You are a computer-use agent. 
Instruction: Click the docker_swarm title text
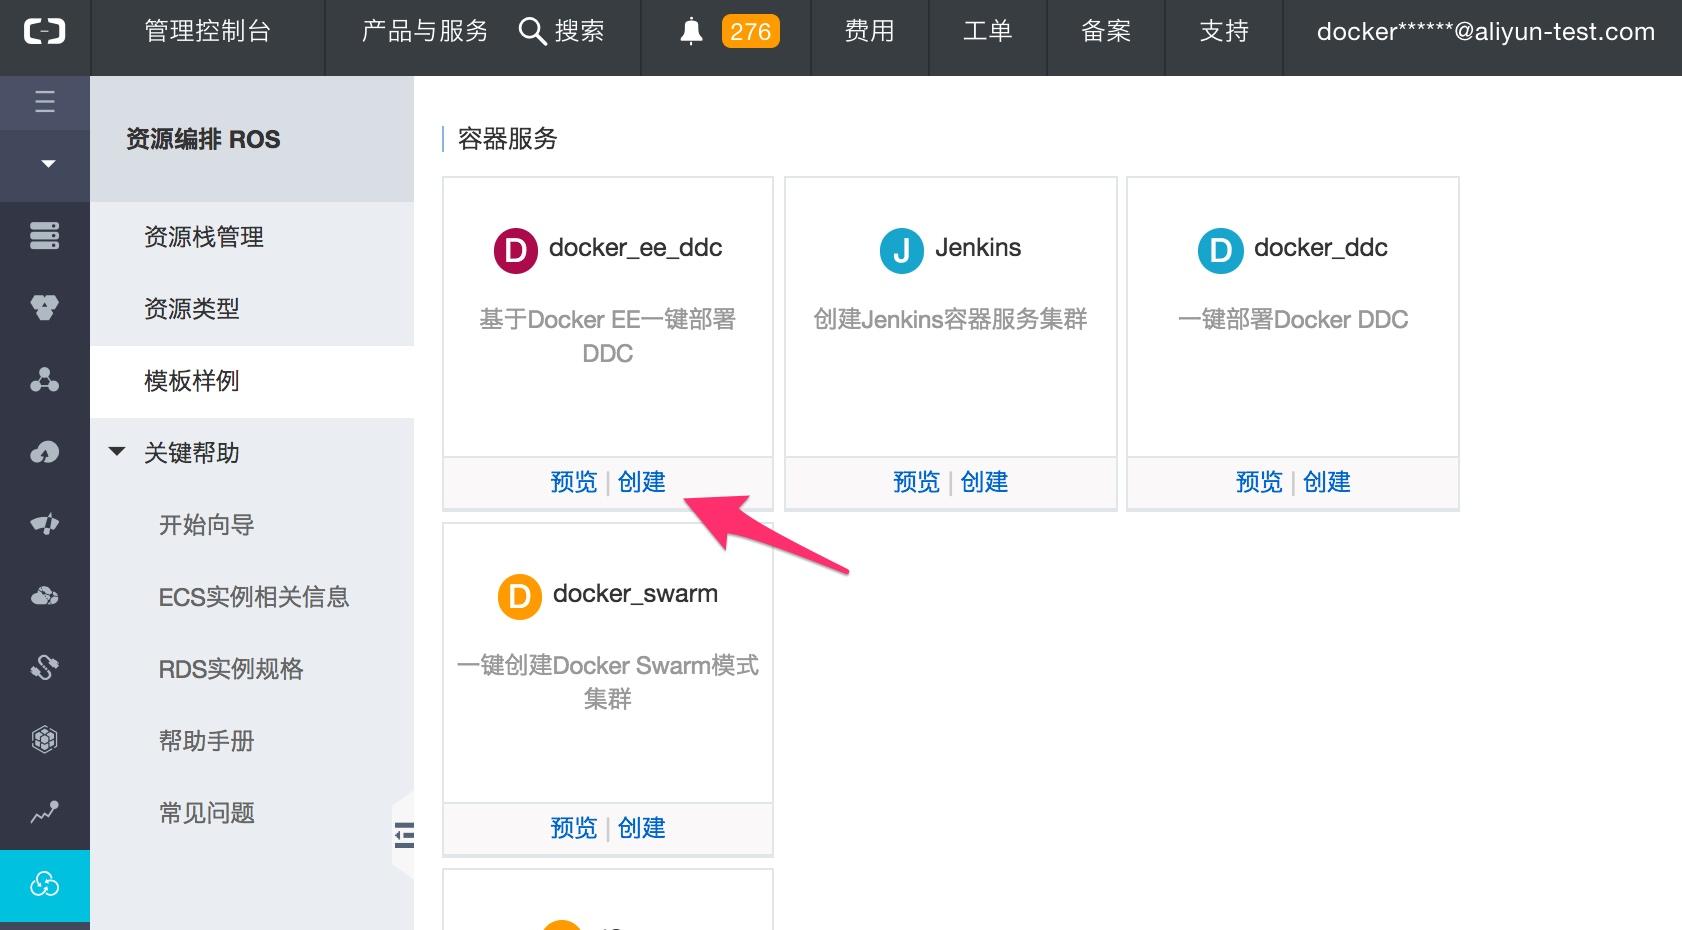pos(635,594)
